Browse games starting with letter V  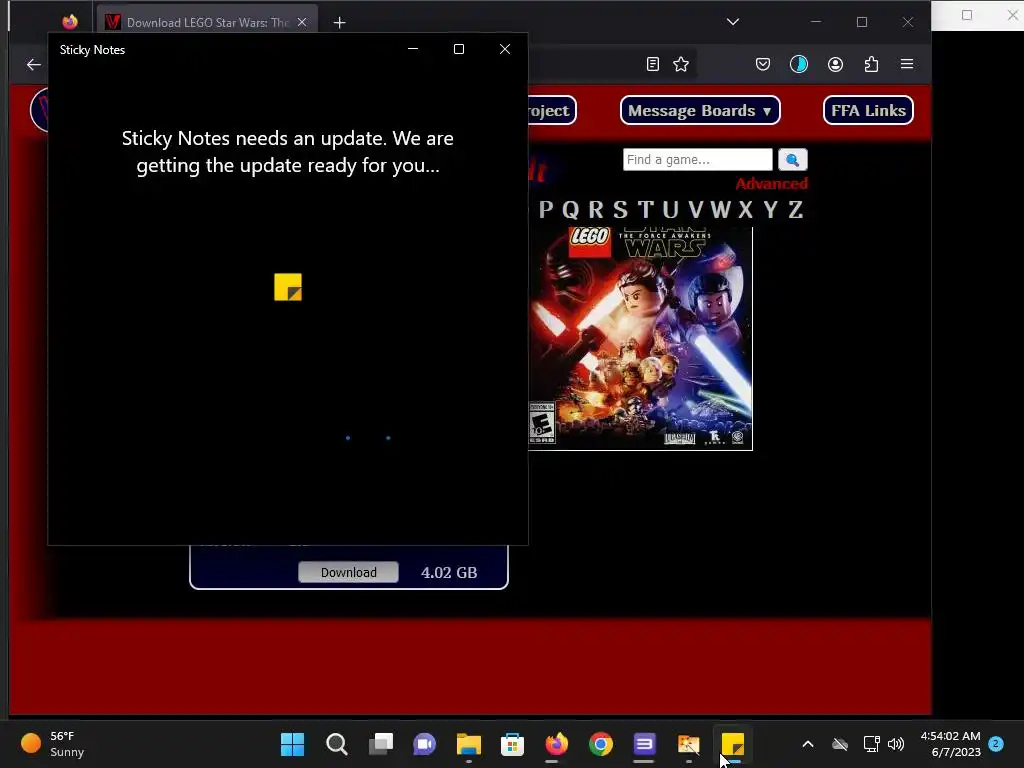point(696,210)
